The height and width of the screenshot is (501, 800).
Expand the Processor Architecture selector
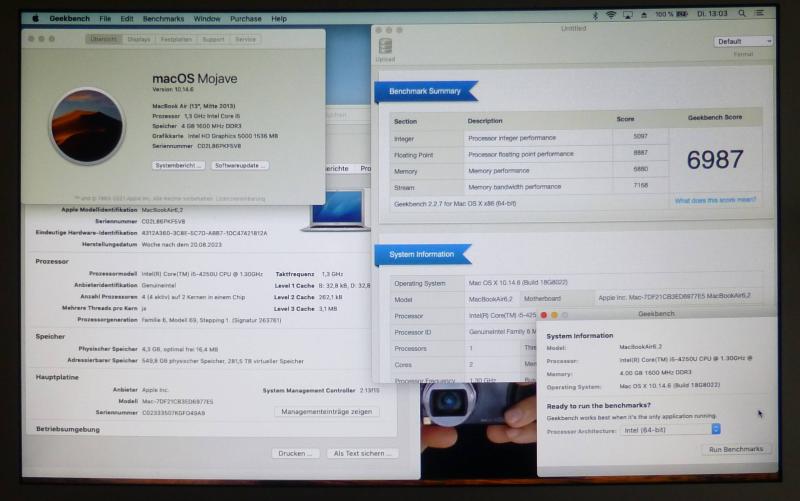(x=670, y=429)
